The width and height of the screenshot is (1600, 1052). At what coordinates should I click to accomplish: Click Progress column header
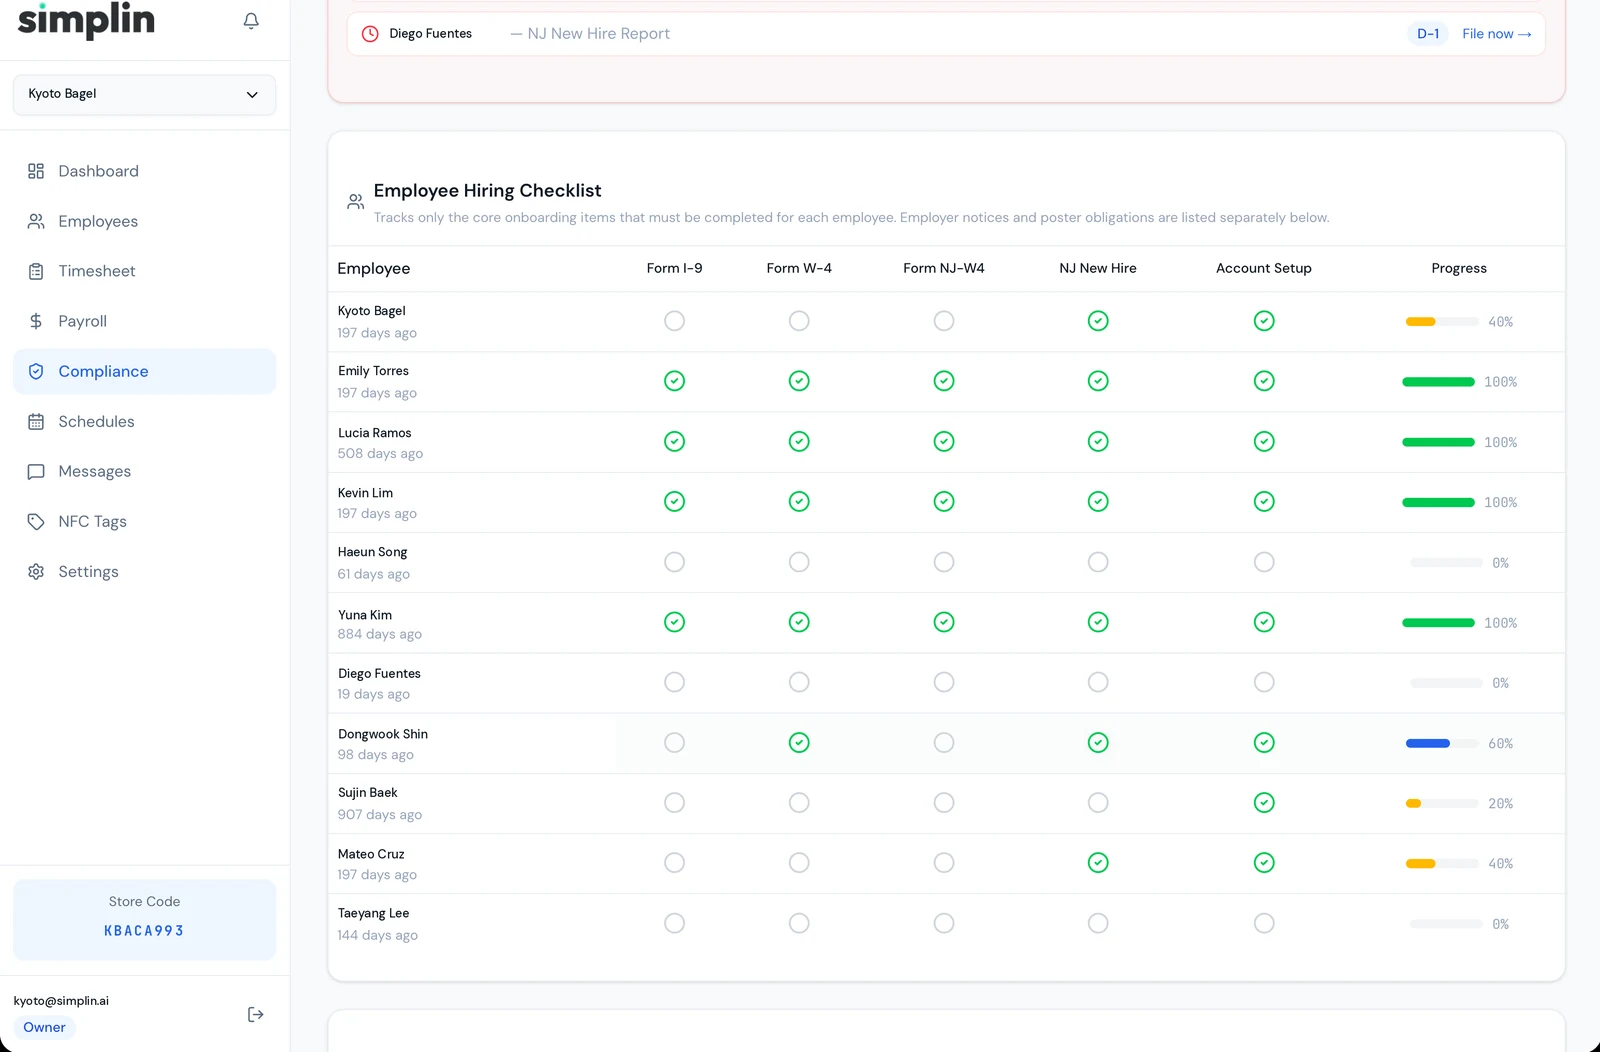pyautogui.click(x=1459, y=268)
